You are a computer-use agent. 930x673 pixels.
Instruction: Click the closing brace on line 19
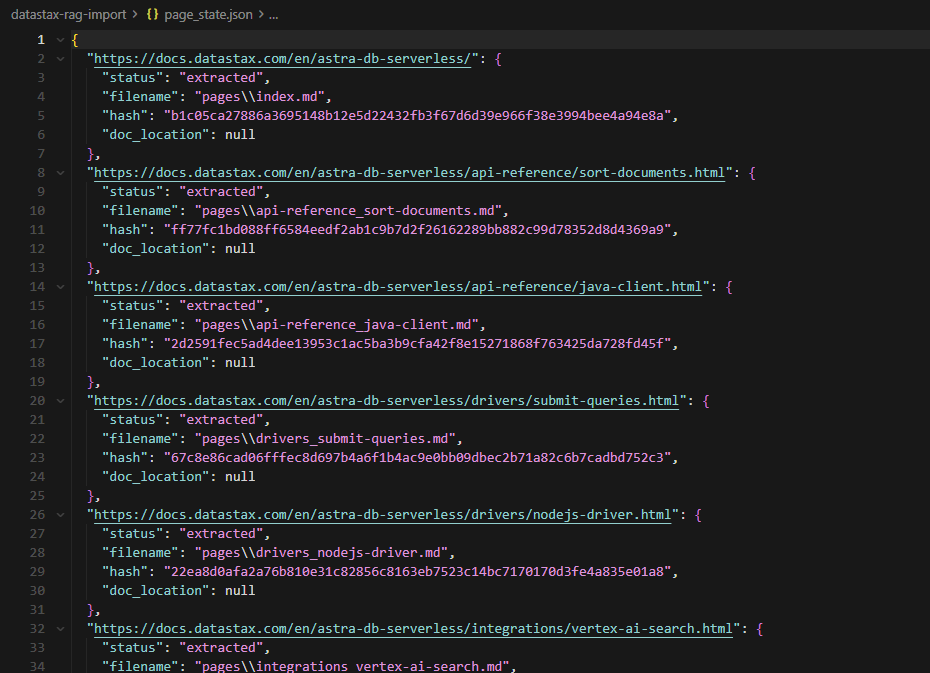(x=91, y=382)
